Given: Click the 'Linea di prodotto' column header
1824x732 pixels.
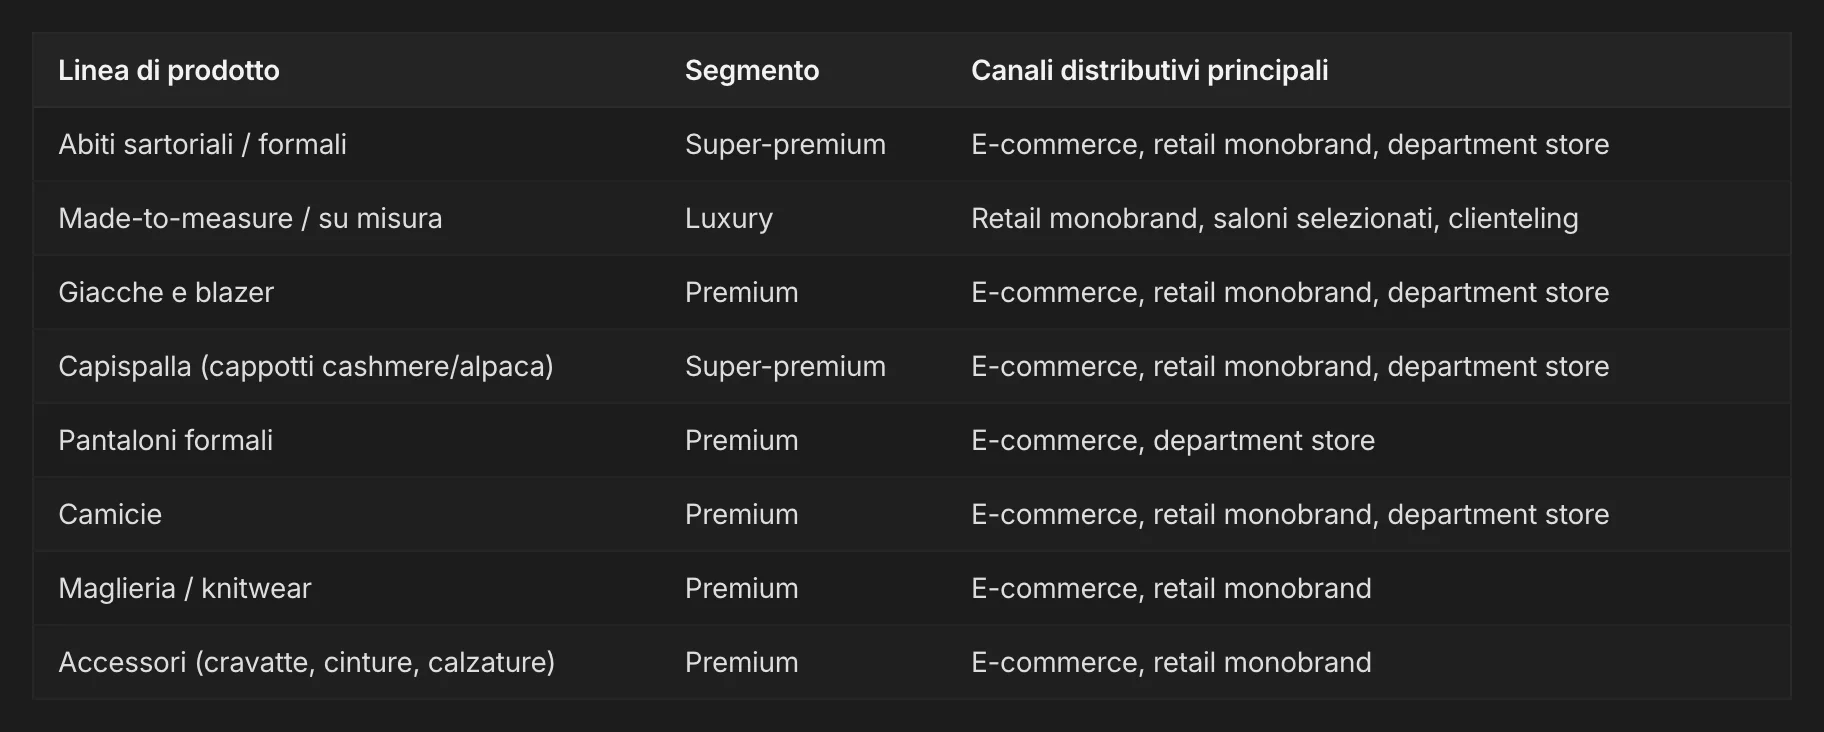Looking at the screenshot, I should tap(168, 70).
